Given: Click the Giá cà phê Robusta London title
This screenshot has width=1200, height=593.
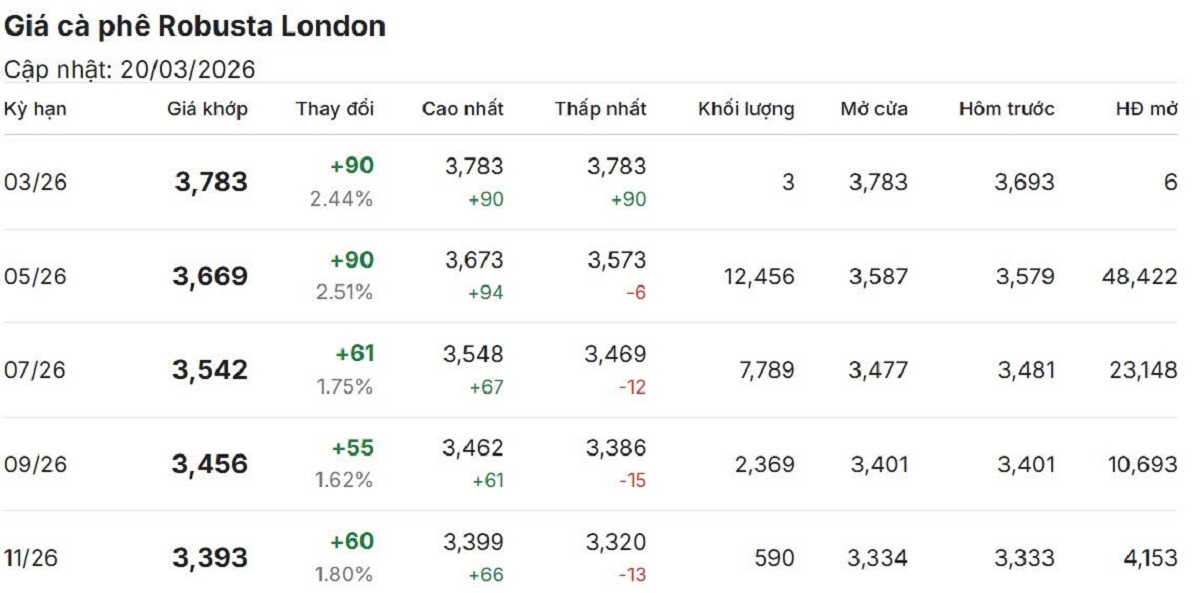Looking at the screenshot, I should click(195, 27).
